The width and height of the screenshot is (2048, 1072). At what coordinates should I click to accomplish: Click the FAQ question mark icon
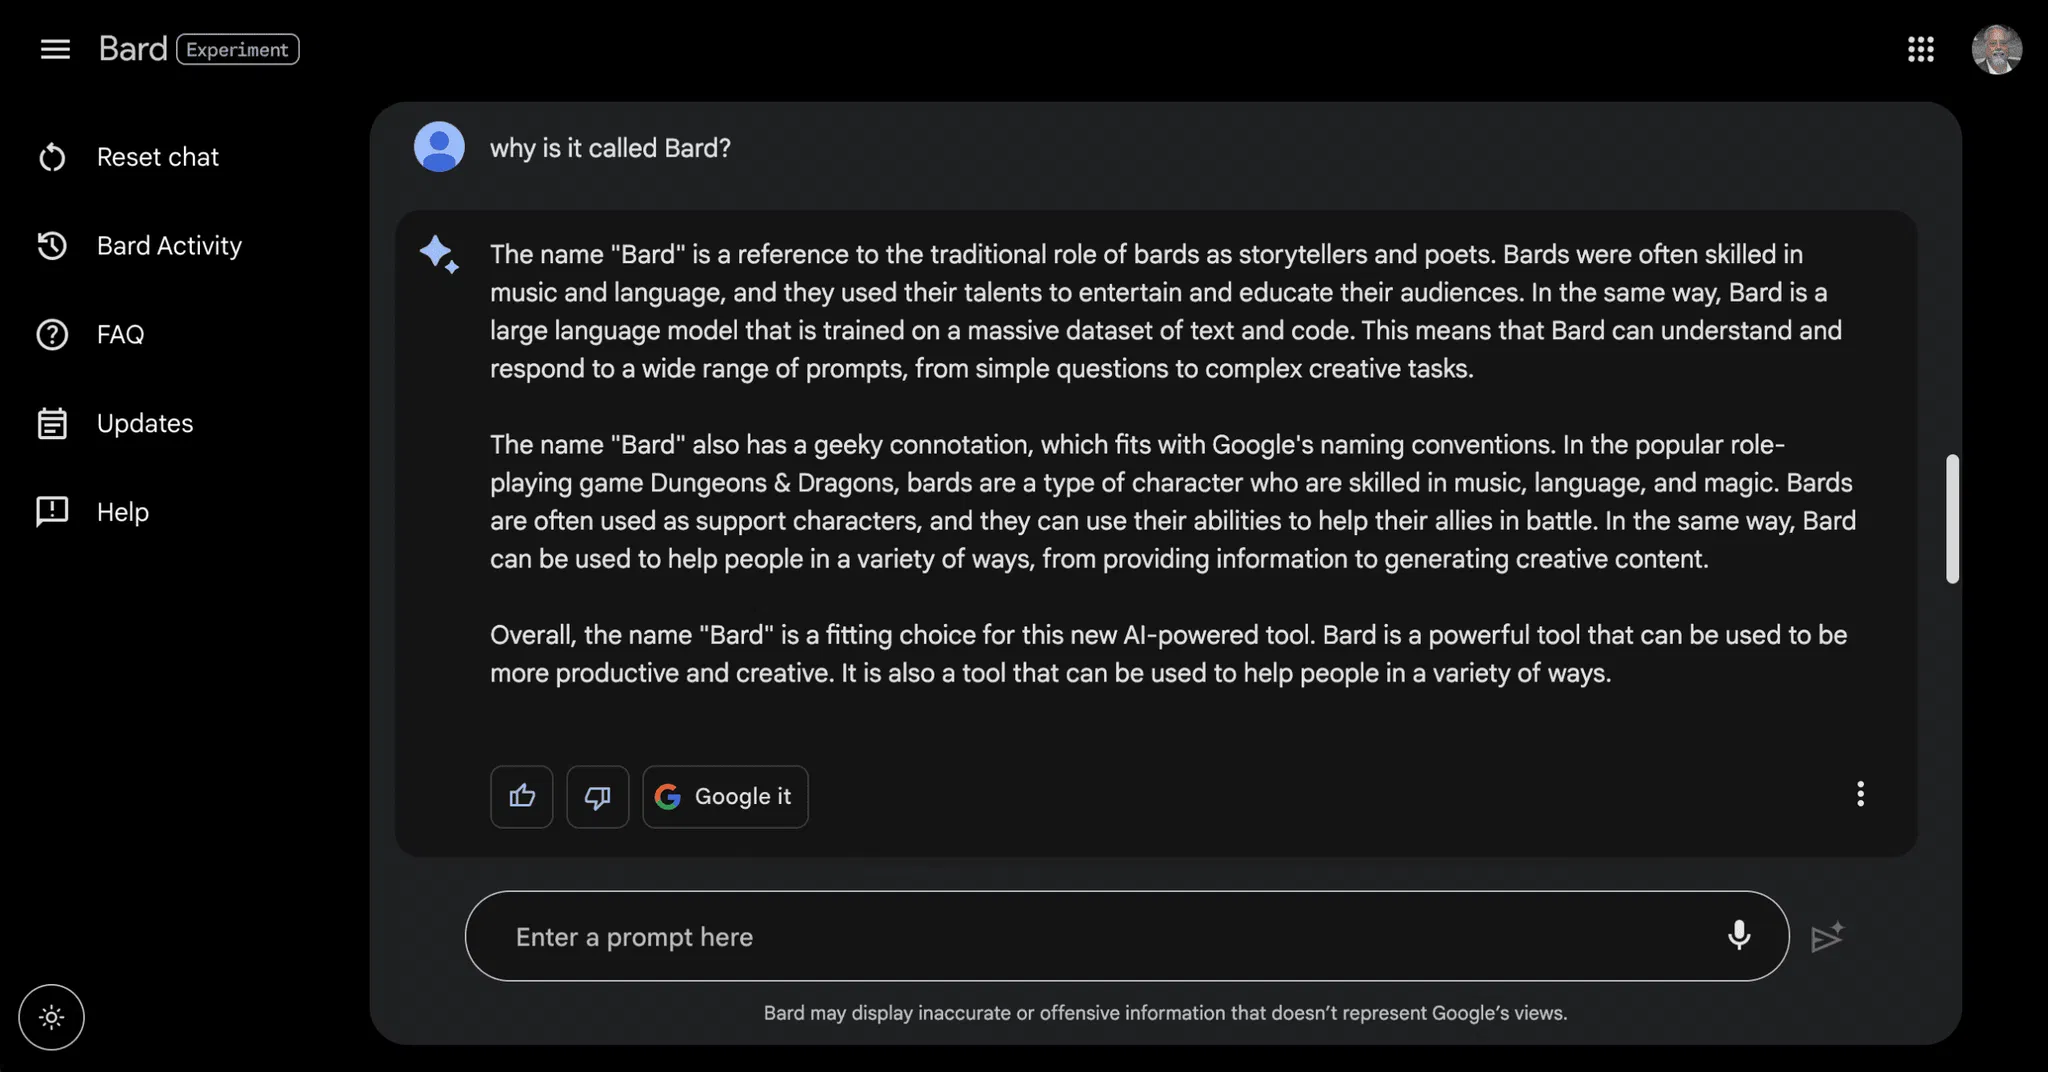(x=52, y=335)
